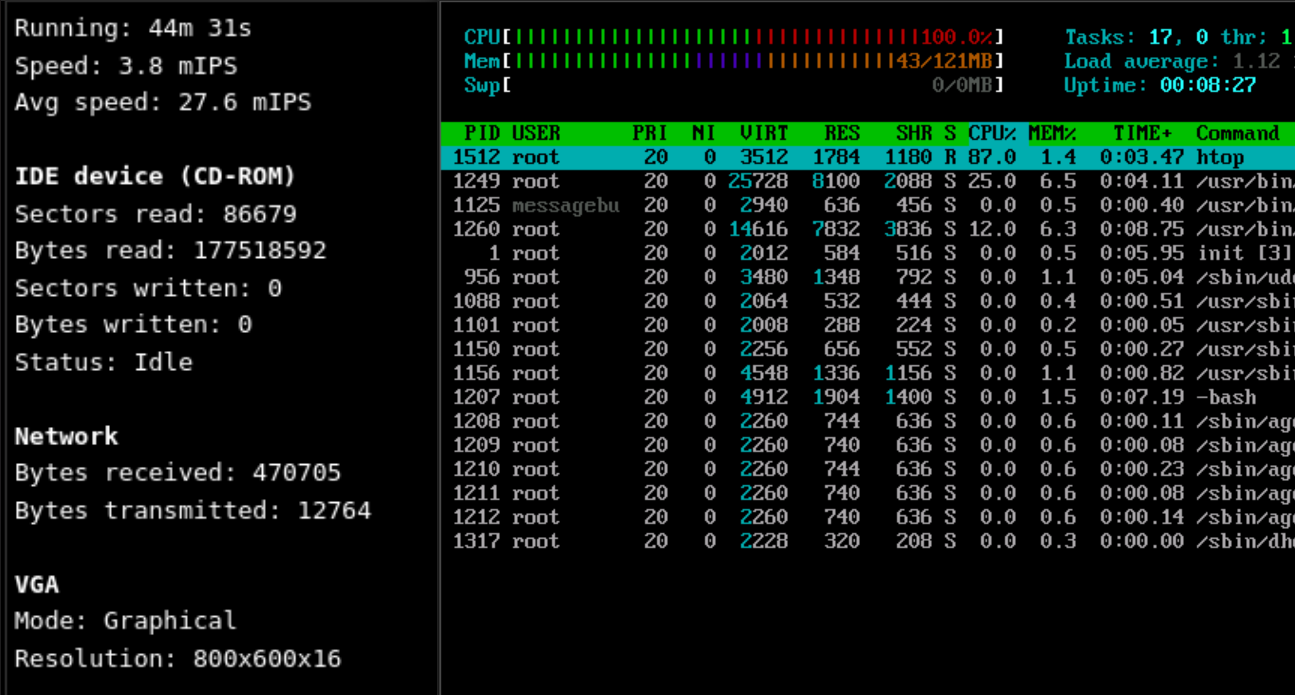This screenshot has width=1295, height=695.
Task: Sort by the MEM% column header
Action: click(1052, 133)
